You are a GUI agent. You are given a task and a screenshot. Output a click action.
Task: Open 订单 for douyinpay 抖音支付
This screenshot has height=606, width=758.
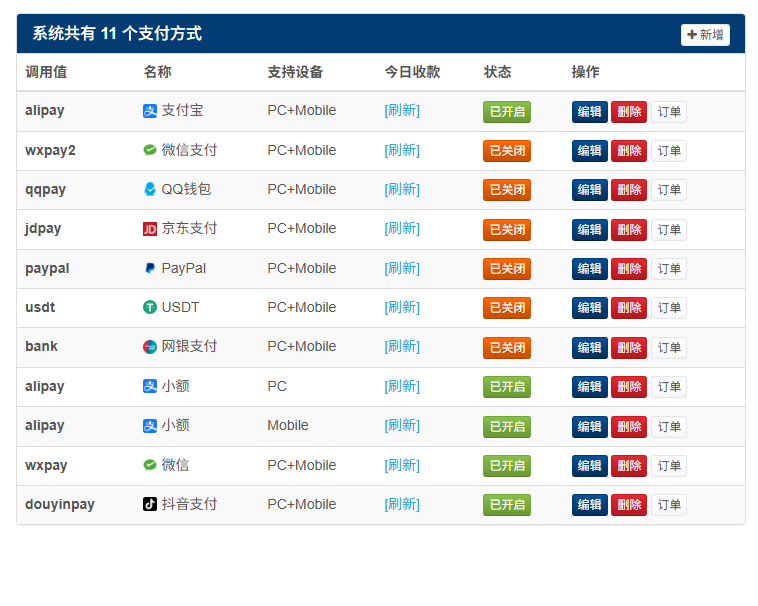(669, 505)
